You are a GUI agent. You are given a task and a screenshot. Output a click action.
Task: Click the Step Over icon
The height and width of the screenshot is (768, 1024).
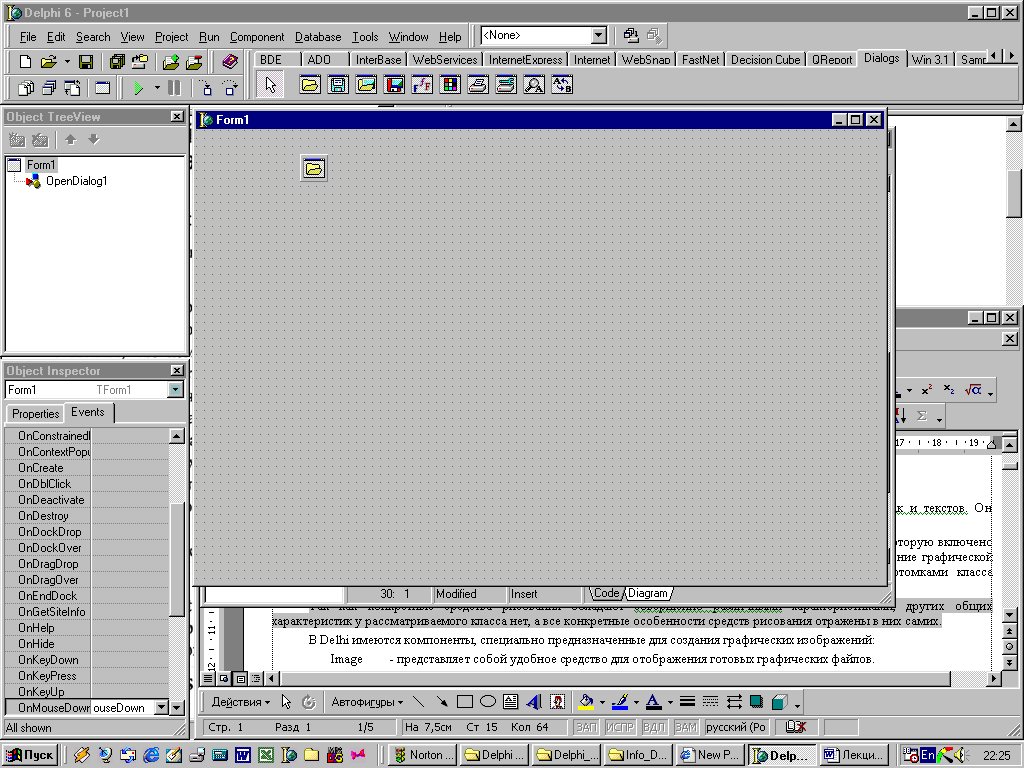tap(229, 88)
